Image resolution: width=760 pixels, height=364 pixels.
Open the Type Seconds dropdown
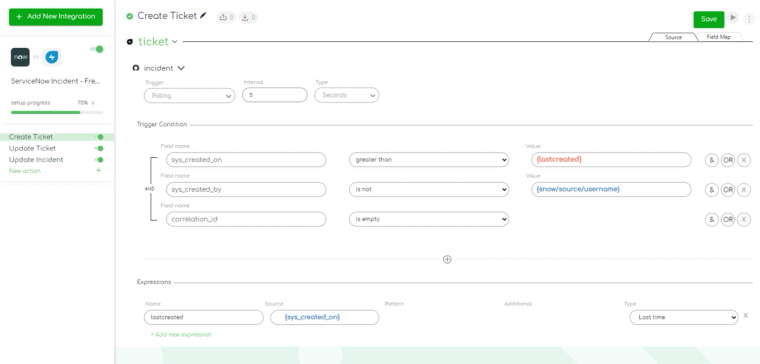[x=347, y=95]
